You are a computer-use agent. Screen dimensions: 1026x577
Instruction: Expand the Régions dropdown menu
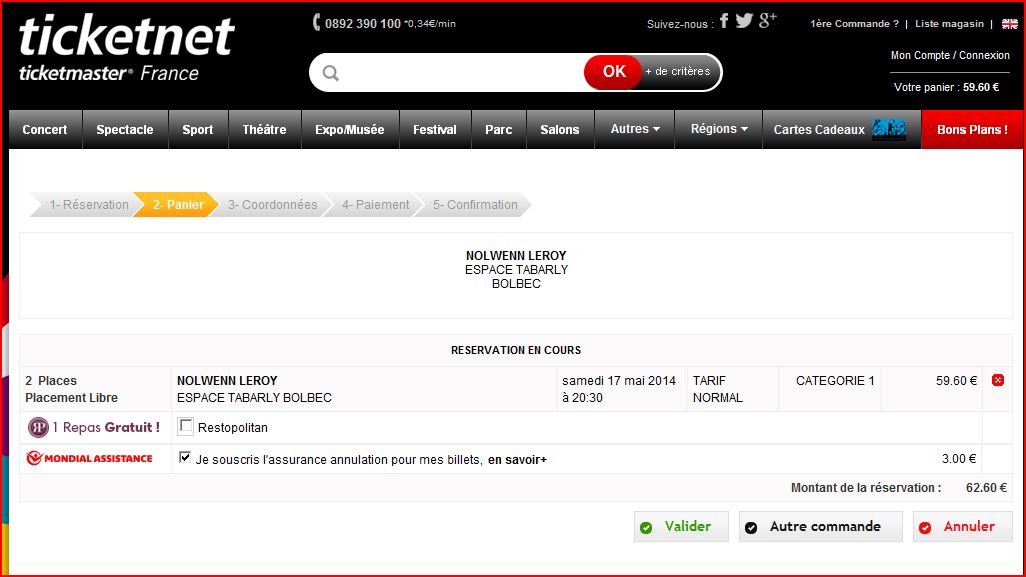[x=718, y=129]
